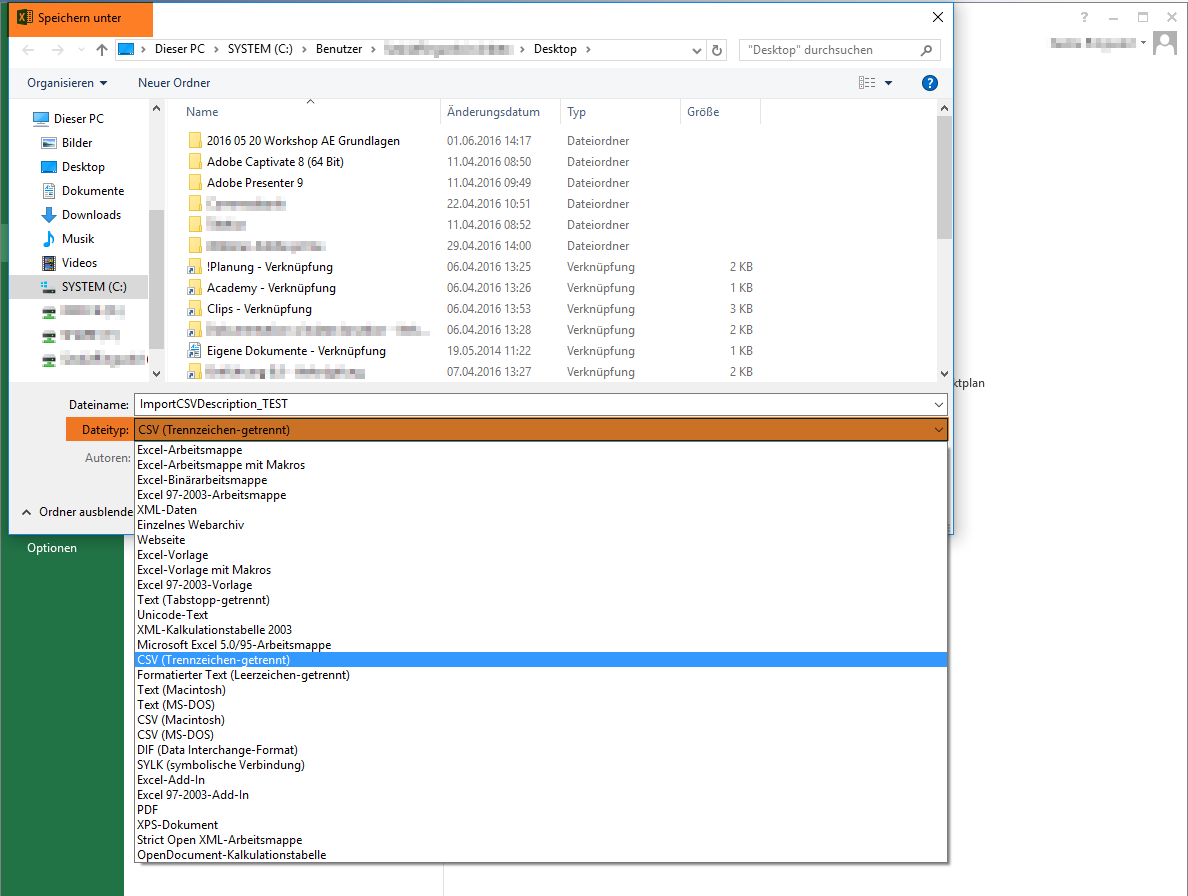Open recent locations dropdown arrow
1188x896 pixels.
[x=81, y=50]
